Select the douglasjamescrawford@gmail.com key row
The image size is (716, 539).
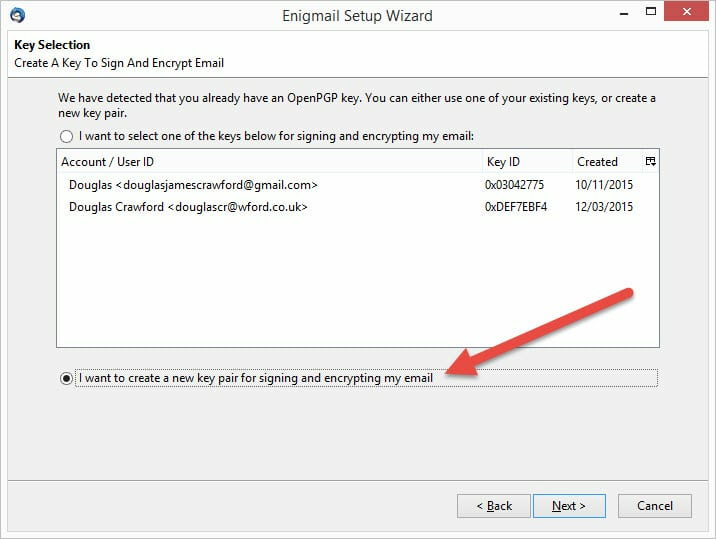(x=358, y=185)
